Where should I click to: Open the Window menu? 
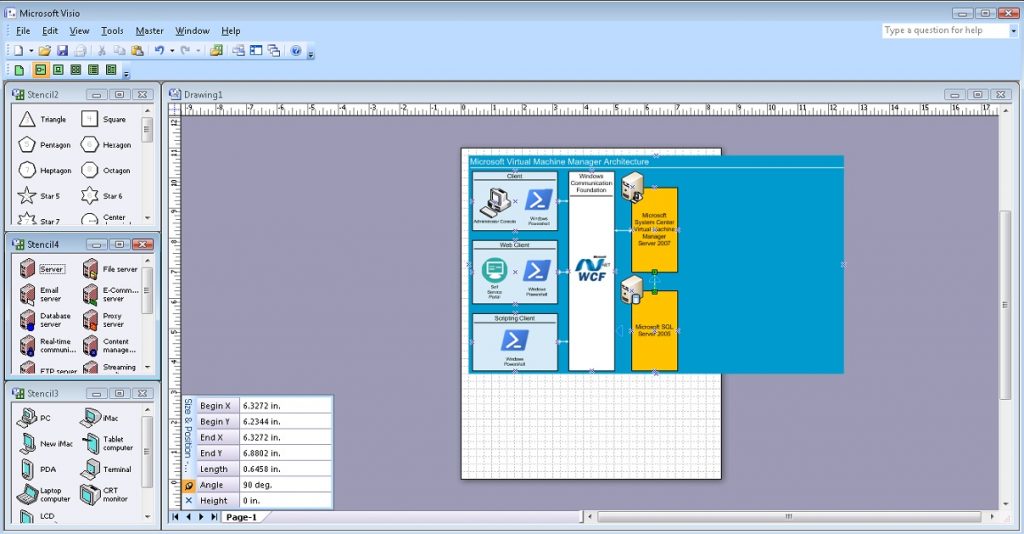[192, 31]
